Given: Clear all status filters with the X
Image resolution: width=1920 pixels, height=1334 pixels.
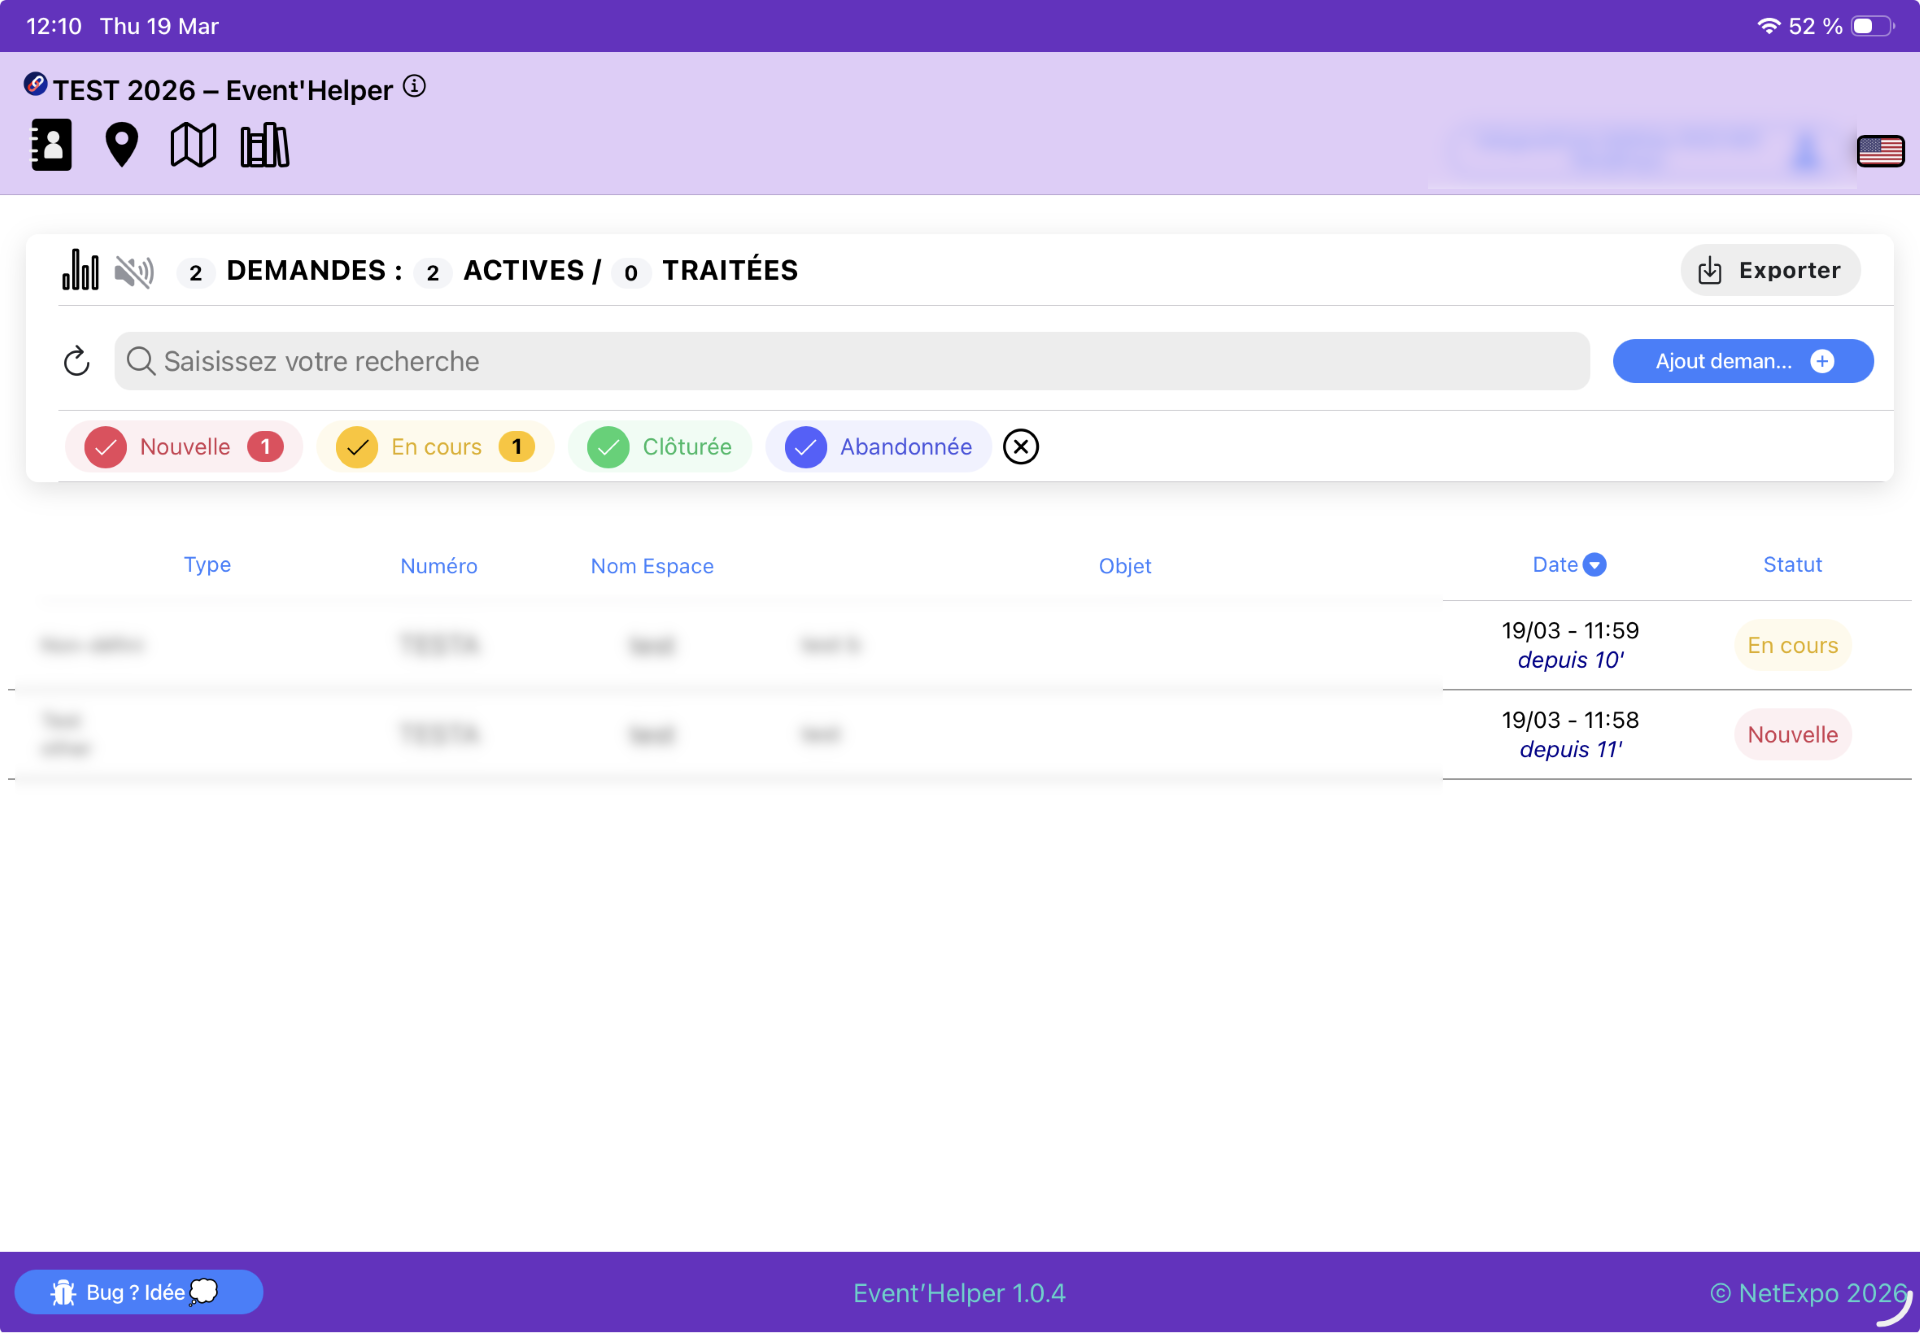Looking at the screenshot, I should click(1020, 447).
